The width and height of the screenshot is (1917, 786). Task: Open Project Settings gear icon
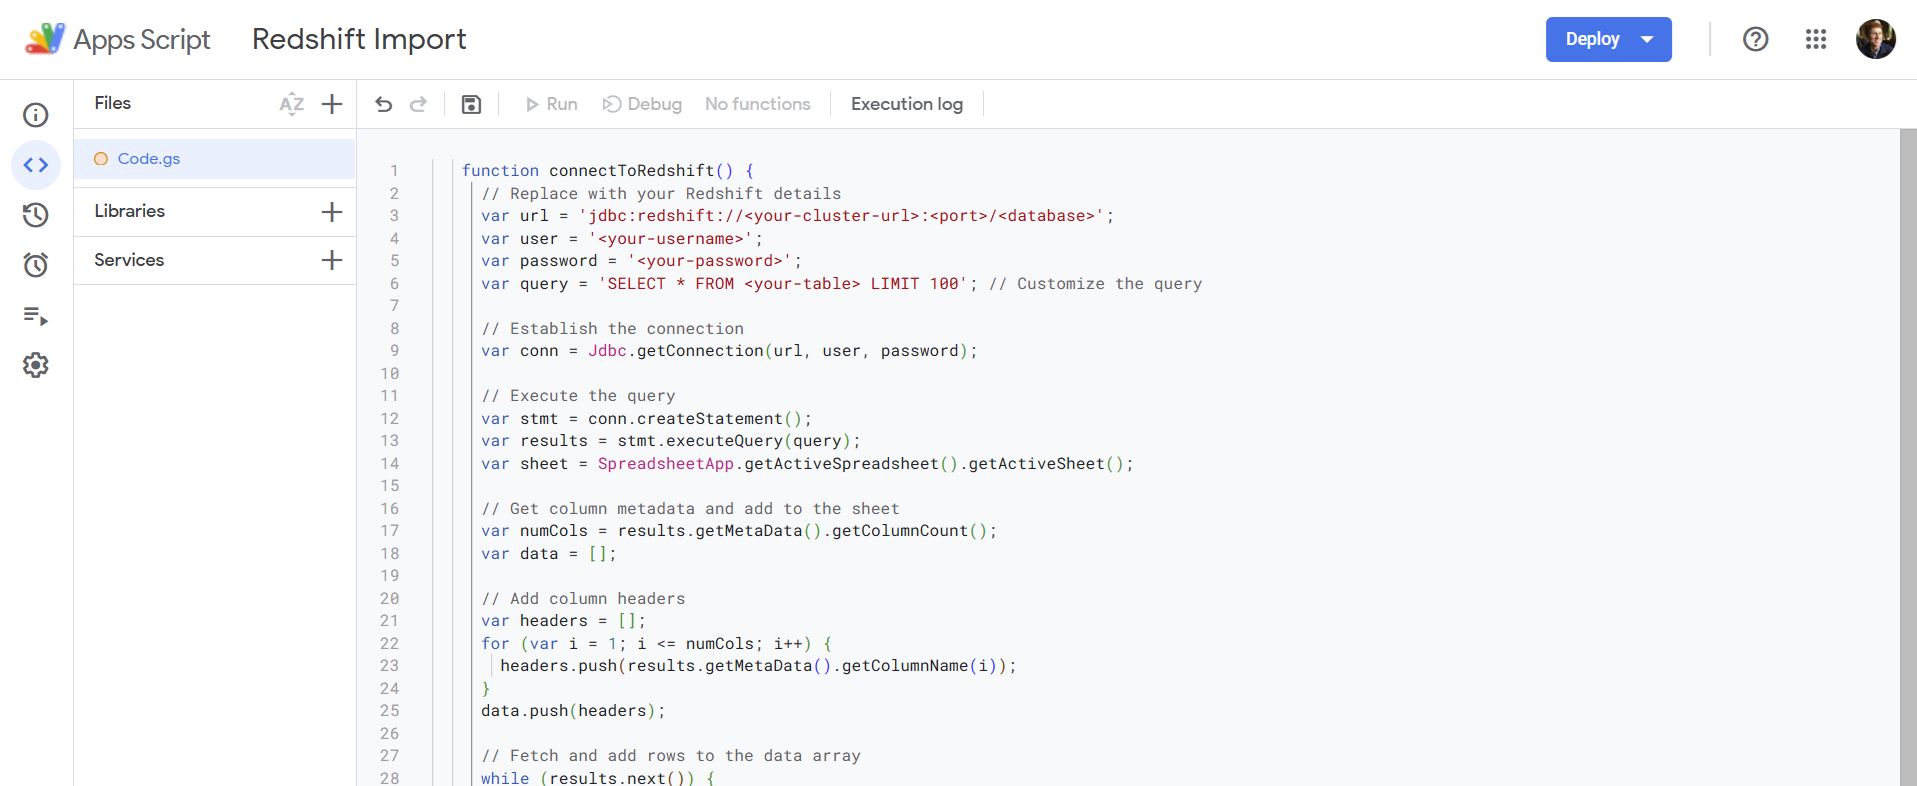[36, 366]
